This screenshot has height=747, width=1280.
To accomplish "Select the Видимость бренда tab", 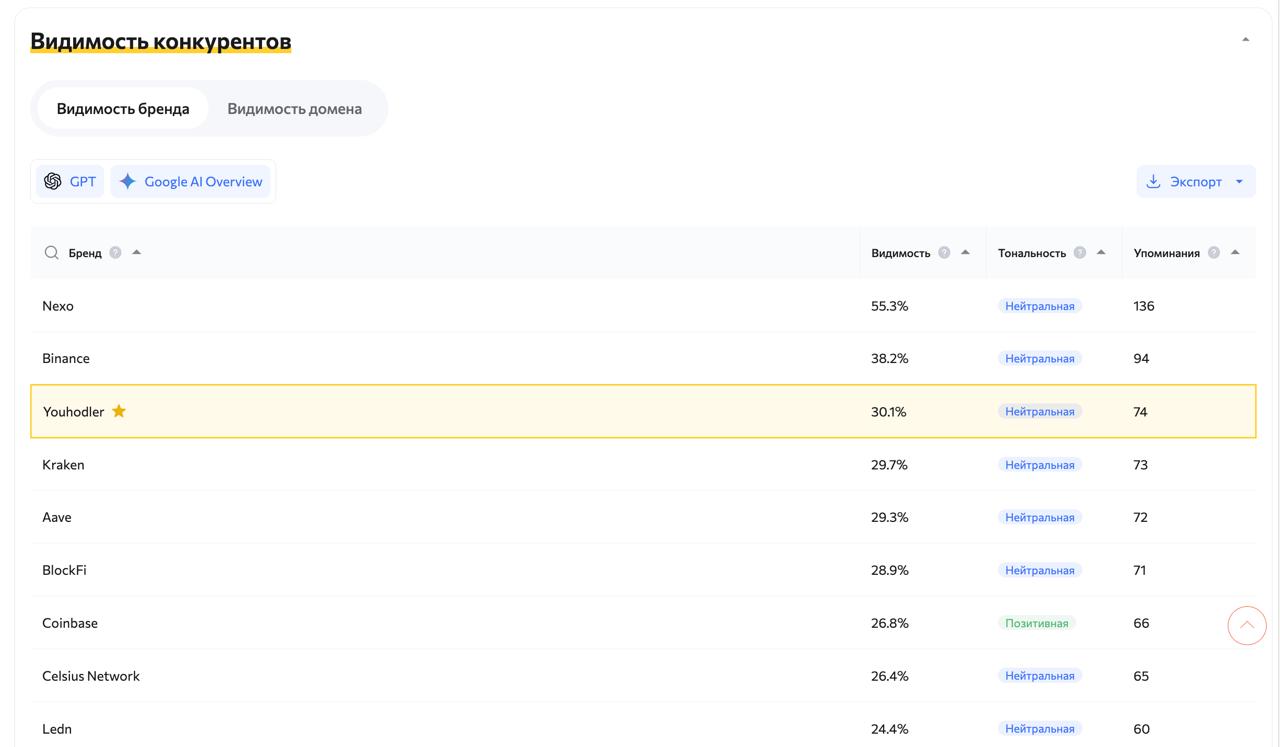I will click(x=123, y=108).
